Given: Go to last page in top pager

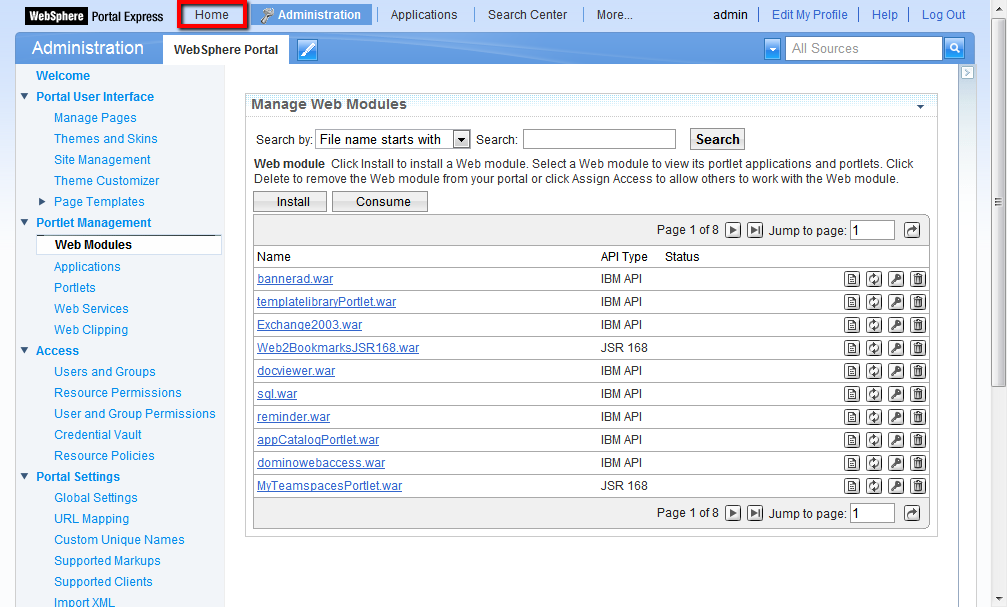Looking at the screenshot, I should [x=755, y=230].
